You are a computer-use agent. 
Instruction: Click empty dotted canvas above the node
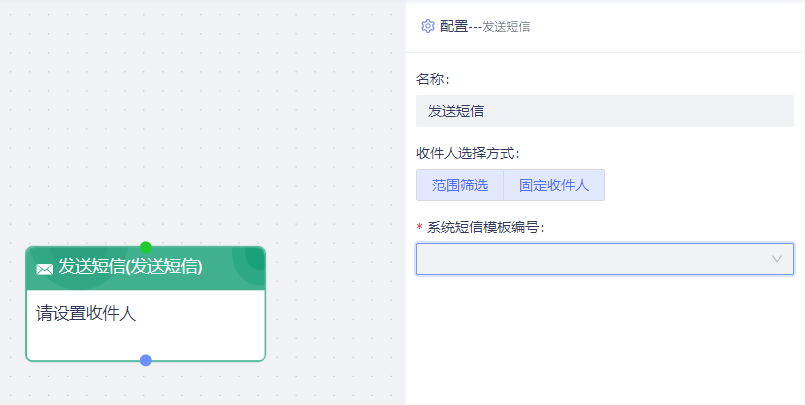coord(150,120)
